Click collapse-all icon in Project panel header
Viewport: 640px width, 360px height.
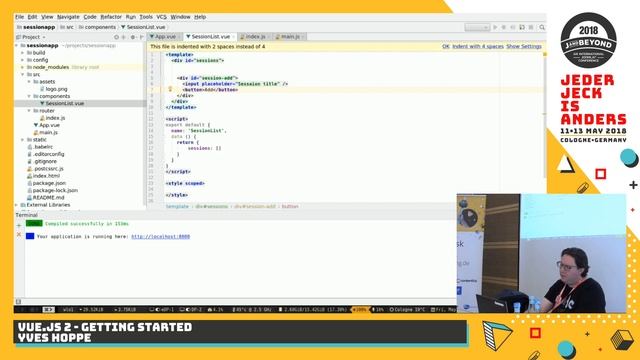point(124,37)
